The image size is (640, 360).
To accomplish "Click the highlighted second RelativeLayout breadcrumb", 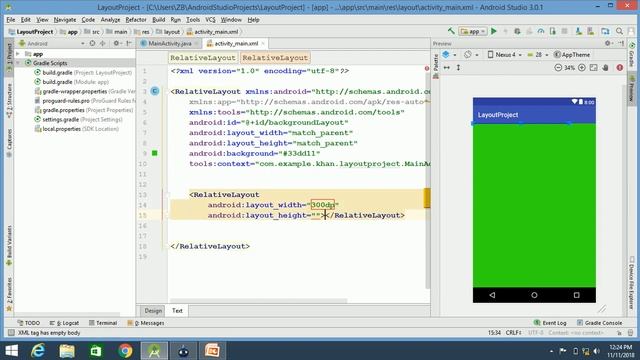I will 275,58.
